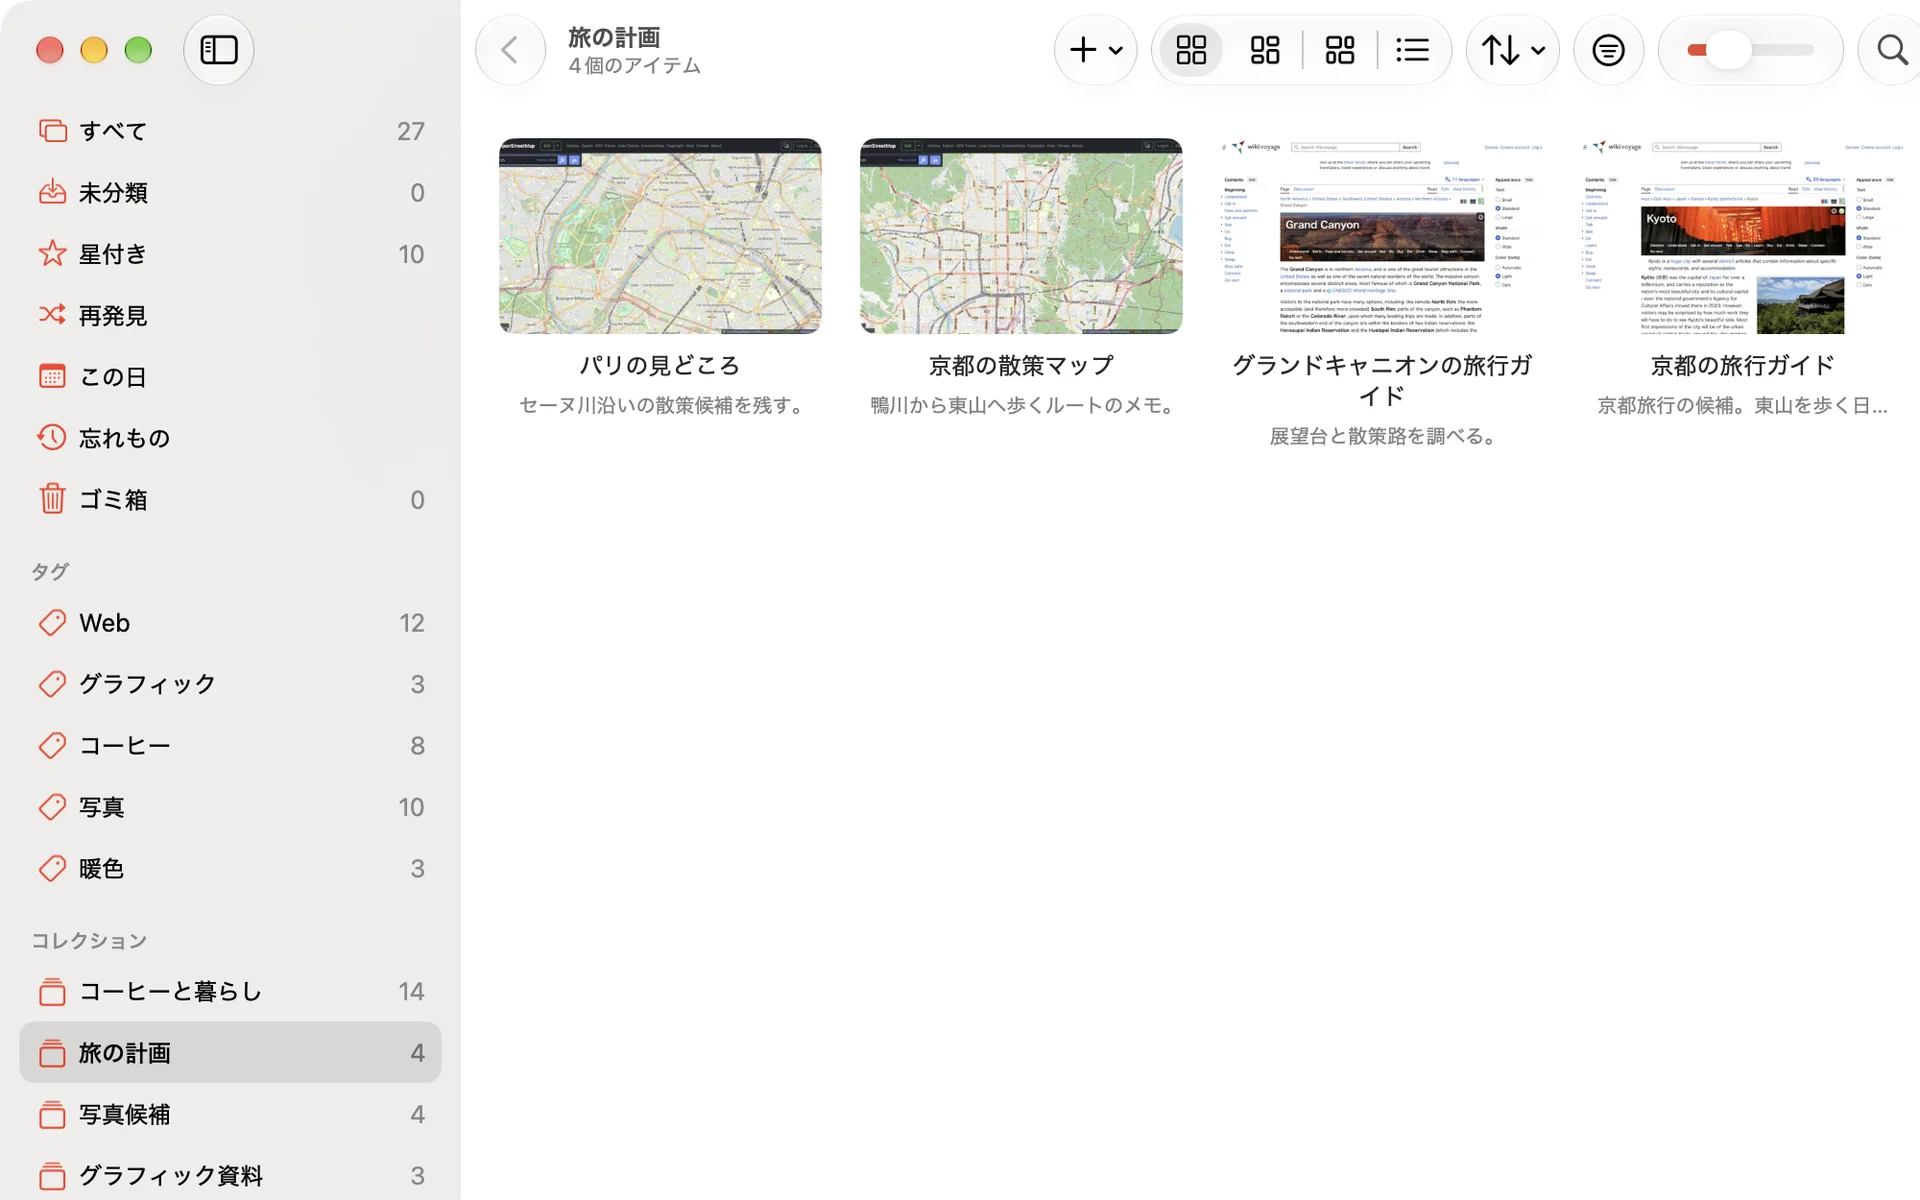Filter by the 写真 tag
Screen dimensions: 1920x1200
coord(230,807)
